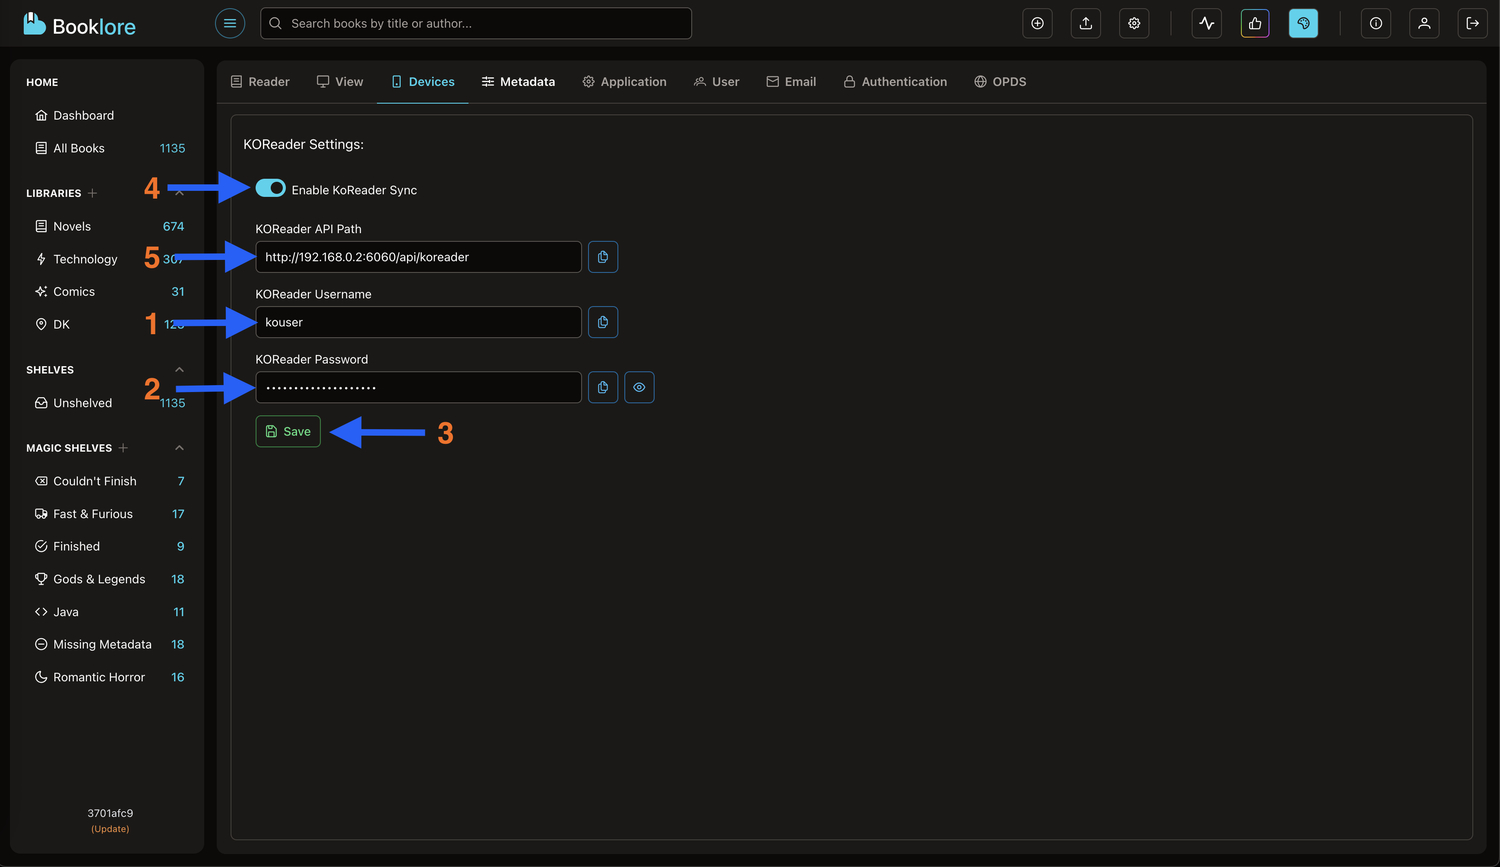Open the user profile icon
This screenshot has width=1500, height=867.
(1424, 23)
